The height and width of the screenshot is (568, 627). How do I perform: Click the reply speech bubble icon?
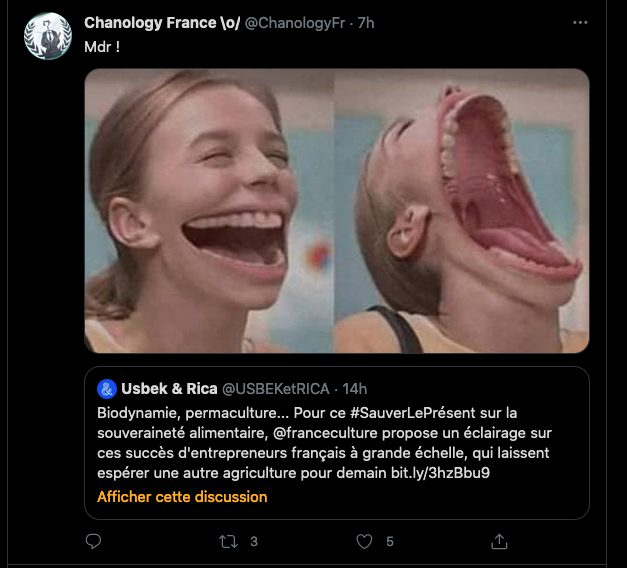coord(94,541)
